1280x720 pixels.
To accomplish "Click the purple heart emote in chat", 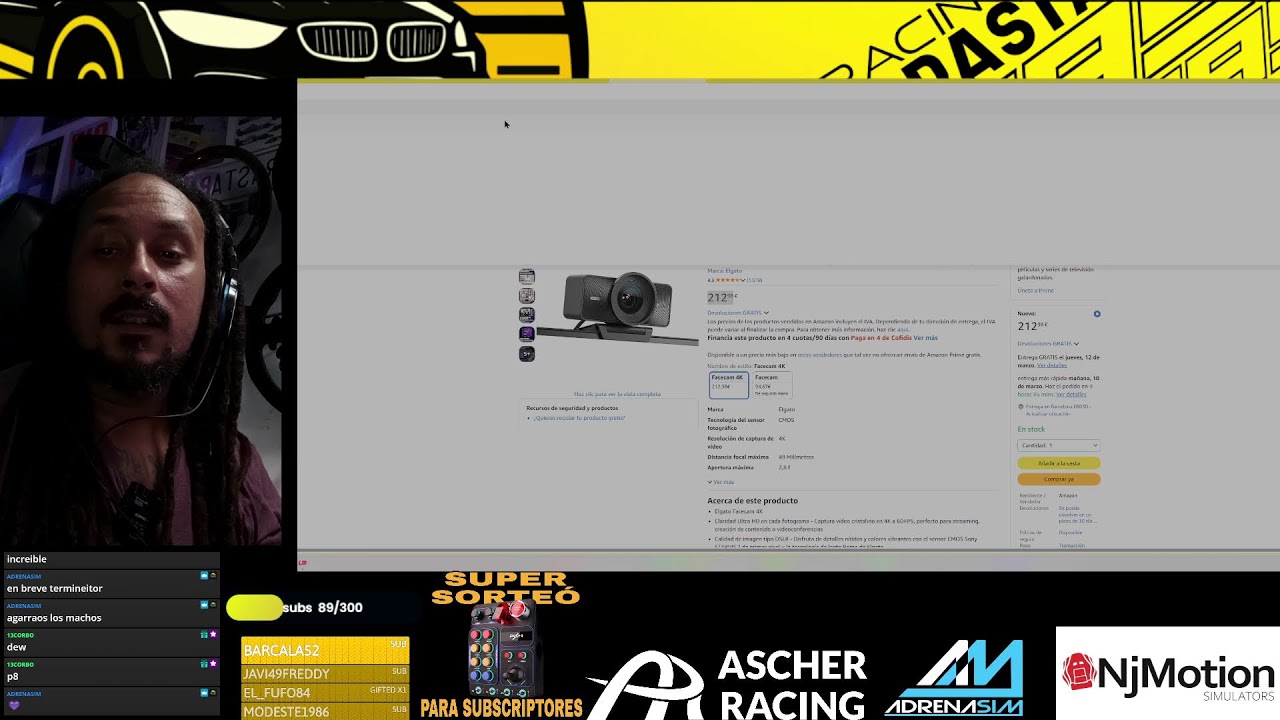I will 14,706.
